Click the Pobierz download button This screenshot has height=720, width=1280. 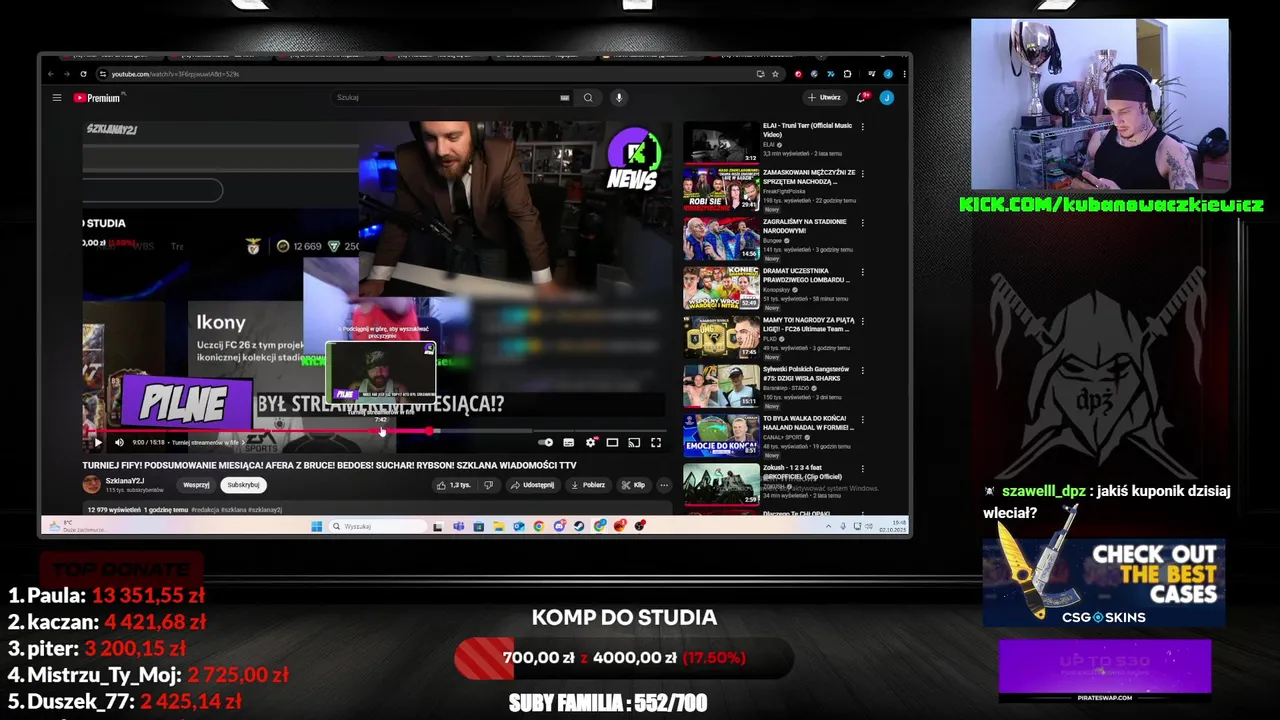(x=588, y=485)
